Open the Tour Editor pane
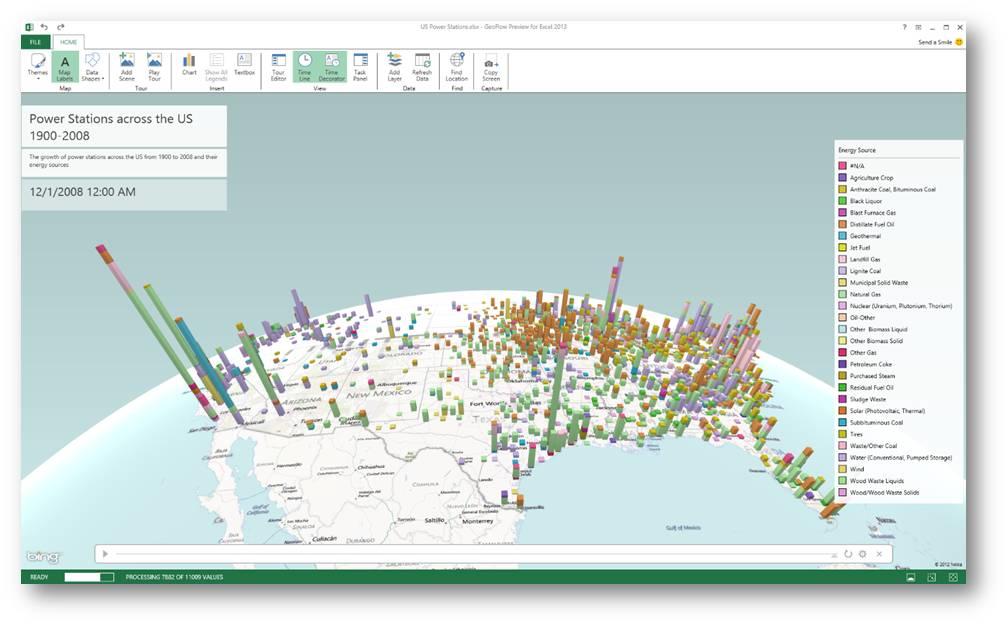The width and height of the screenshot is (1008, 626). [x=279, y=66]
